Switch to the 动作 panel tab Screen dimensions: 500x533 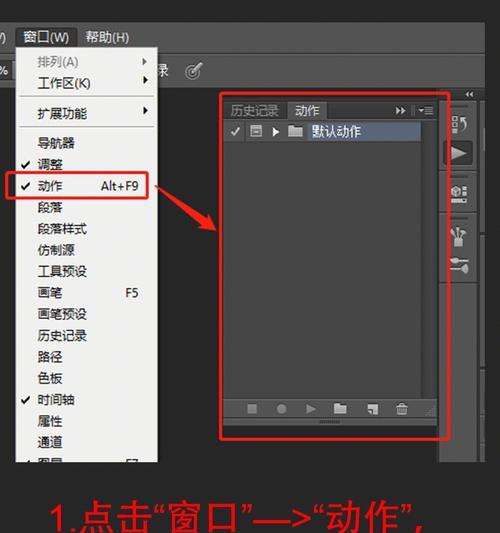(x=307, y=111)
